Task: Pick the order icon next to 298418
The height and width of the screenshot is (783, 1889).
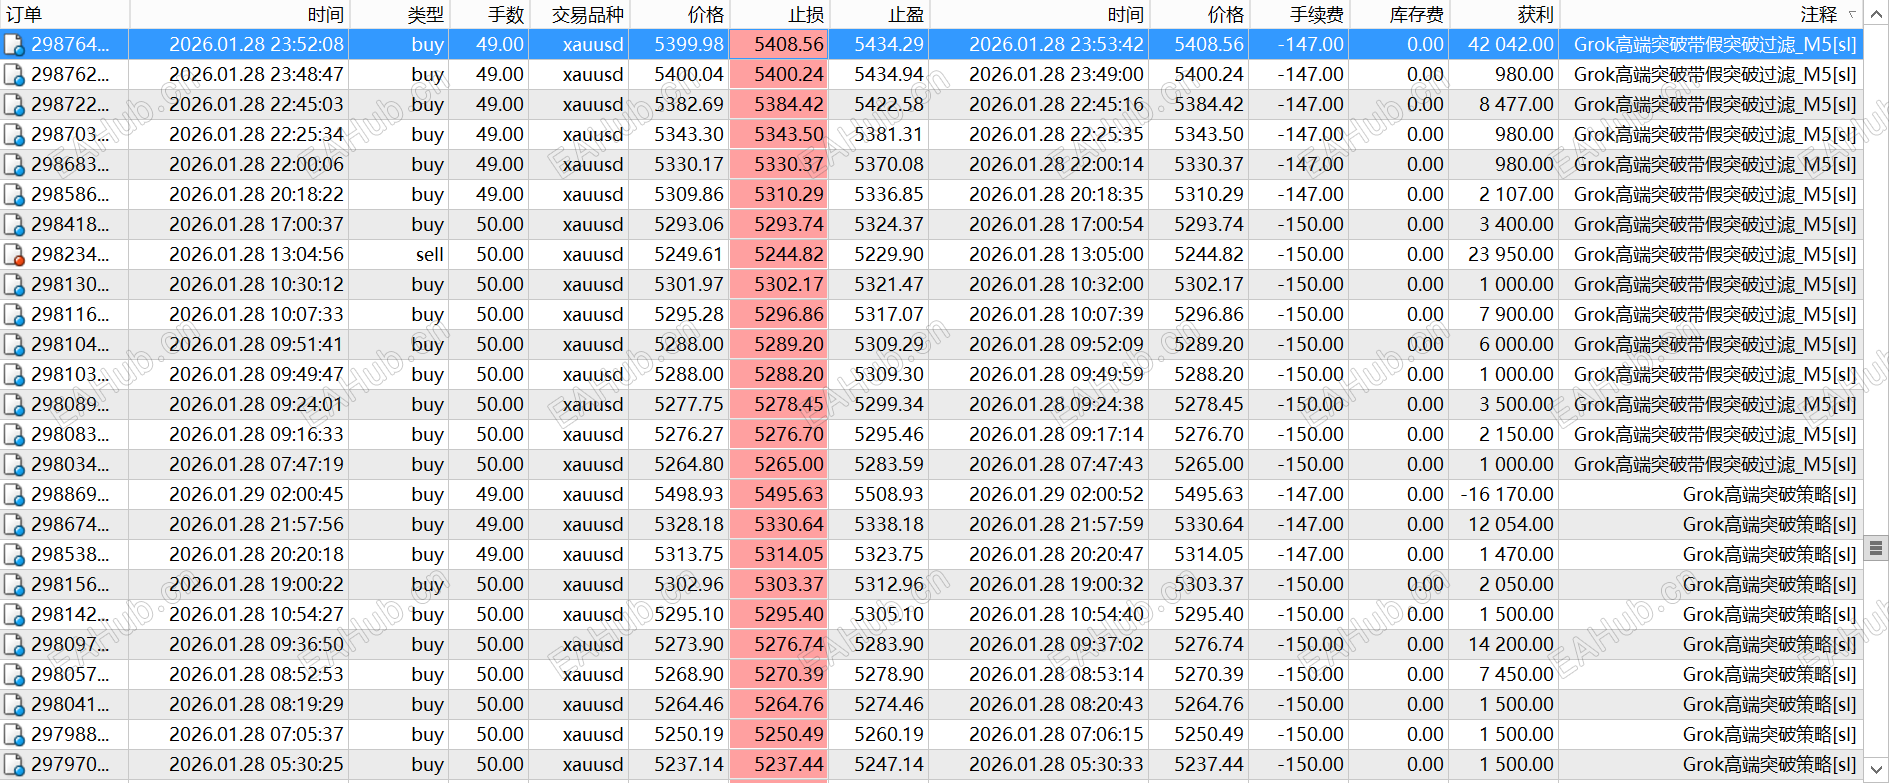Action: tap(14, 225)
